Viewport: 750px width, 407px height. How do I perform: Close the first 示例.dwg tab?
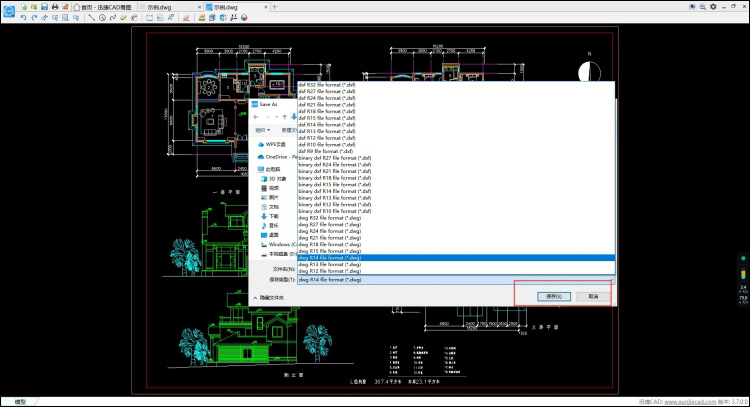(x=199, y=7)
